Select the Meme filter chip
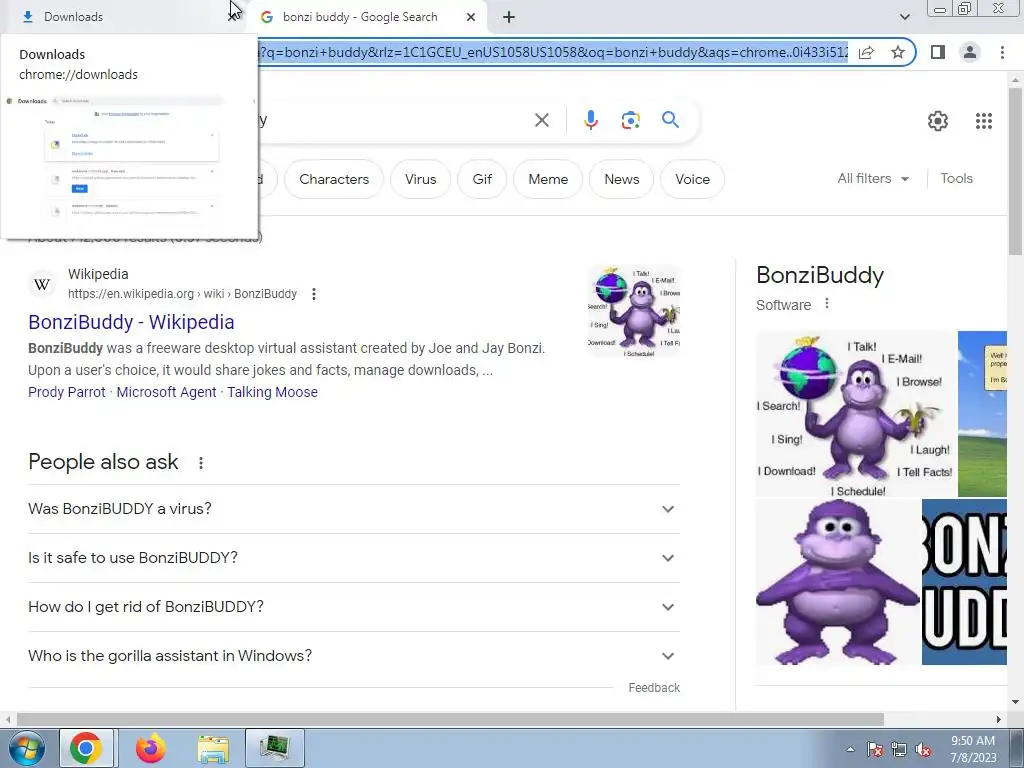The image size is (1024, 768). (548, 179)
